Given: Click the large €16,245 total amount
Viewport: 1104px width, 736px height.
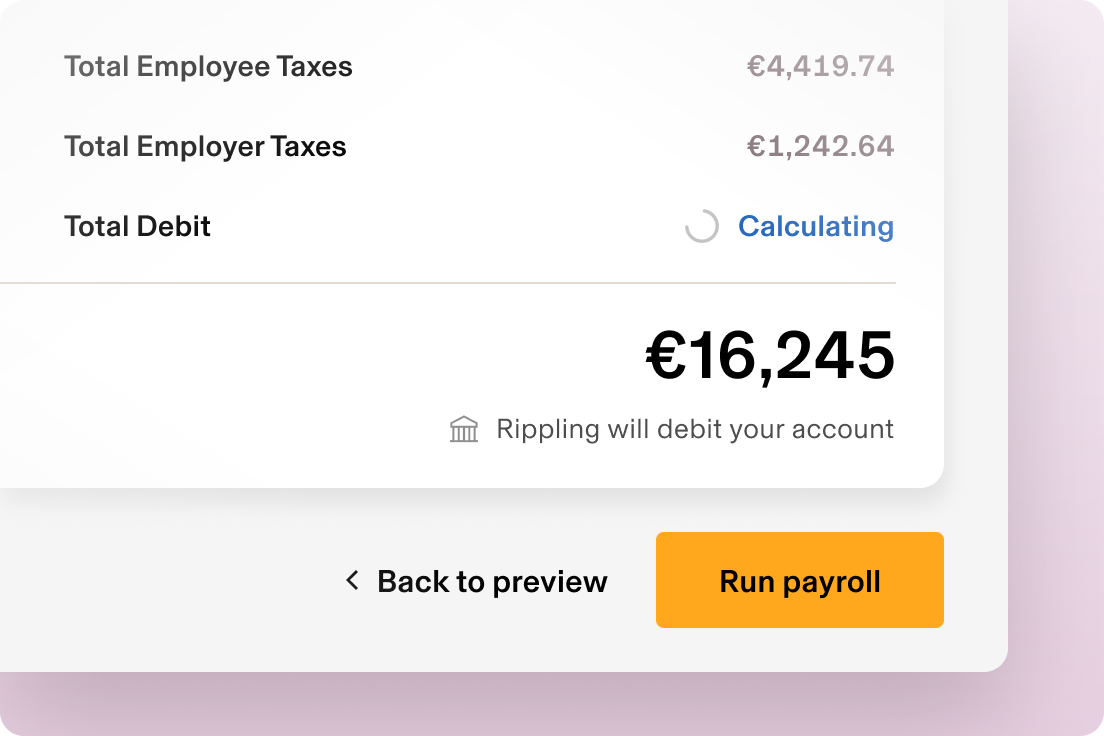Looking at the screenshot, I should click(770, 356).
